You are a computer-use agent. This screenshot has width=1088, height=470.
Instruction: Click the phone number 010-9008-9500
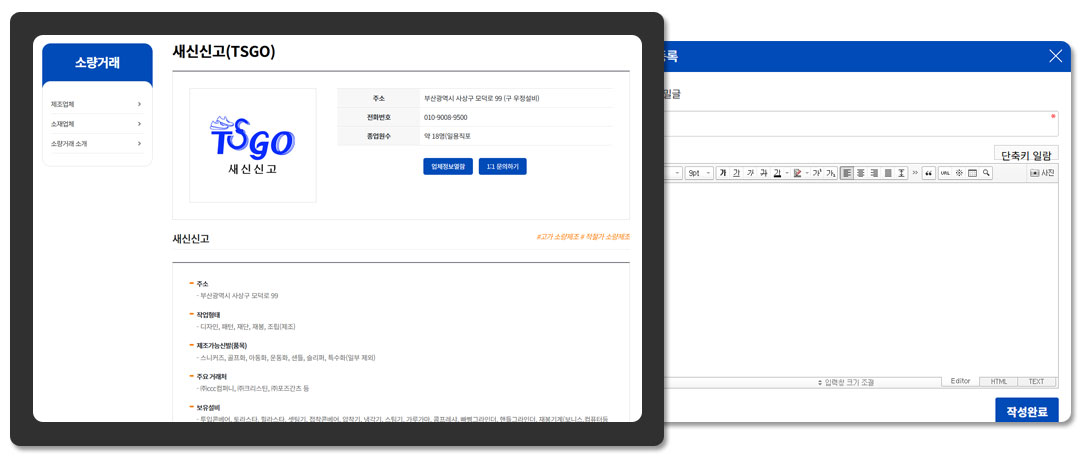445,117
